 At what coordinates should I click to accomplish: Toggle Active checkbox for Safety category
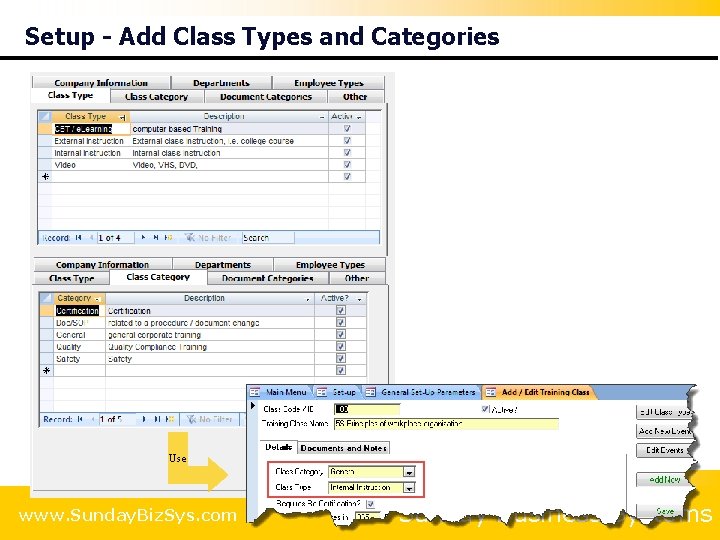tap(341, 358)
